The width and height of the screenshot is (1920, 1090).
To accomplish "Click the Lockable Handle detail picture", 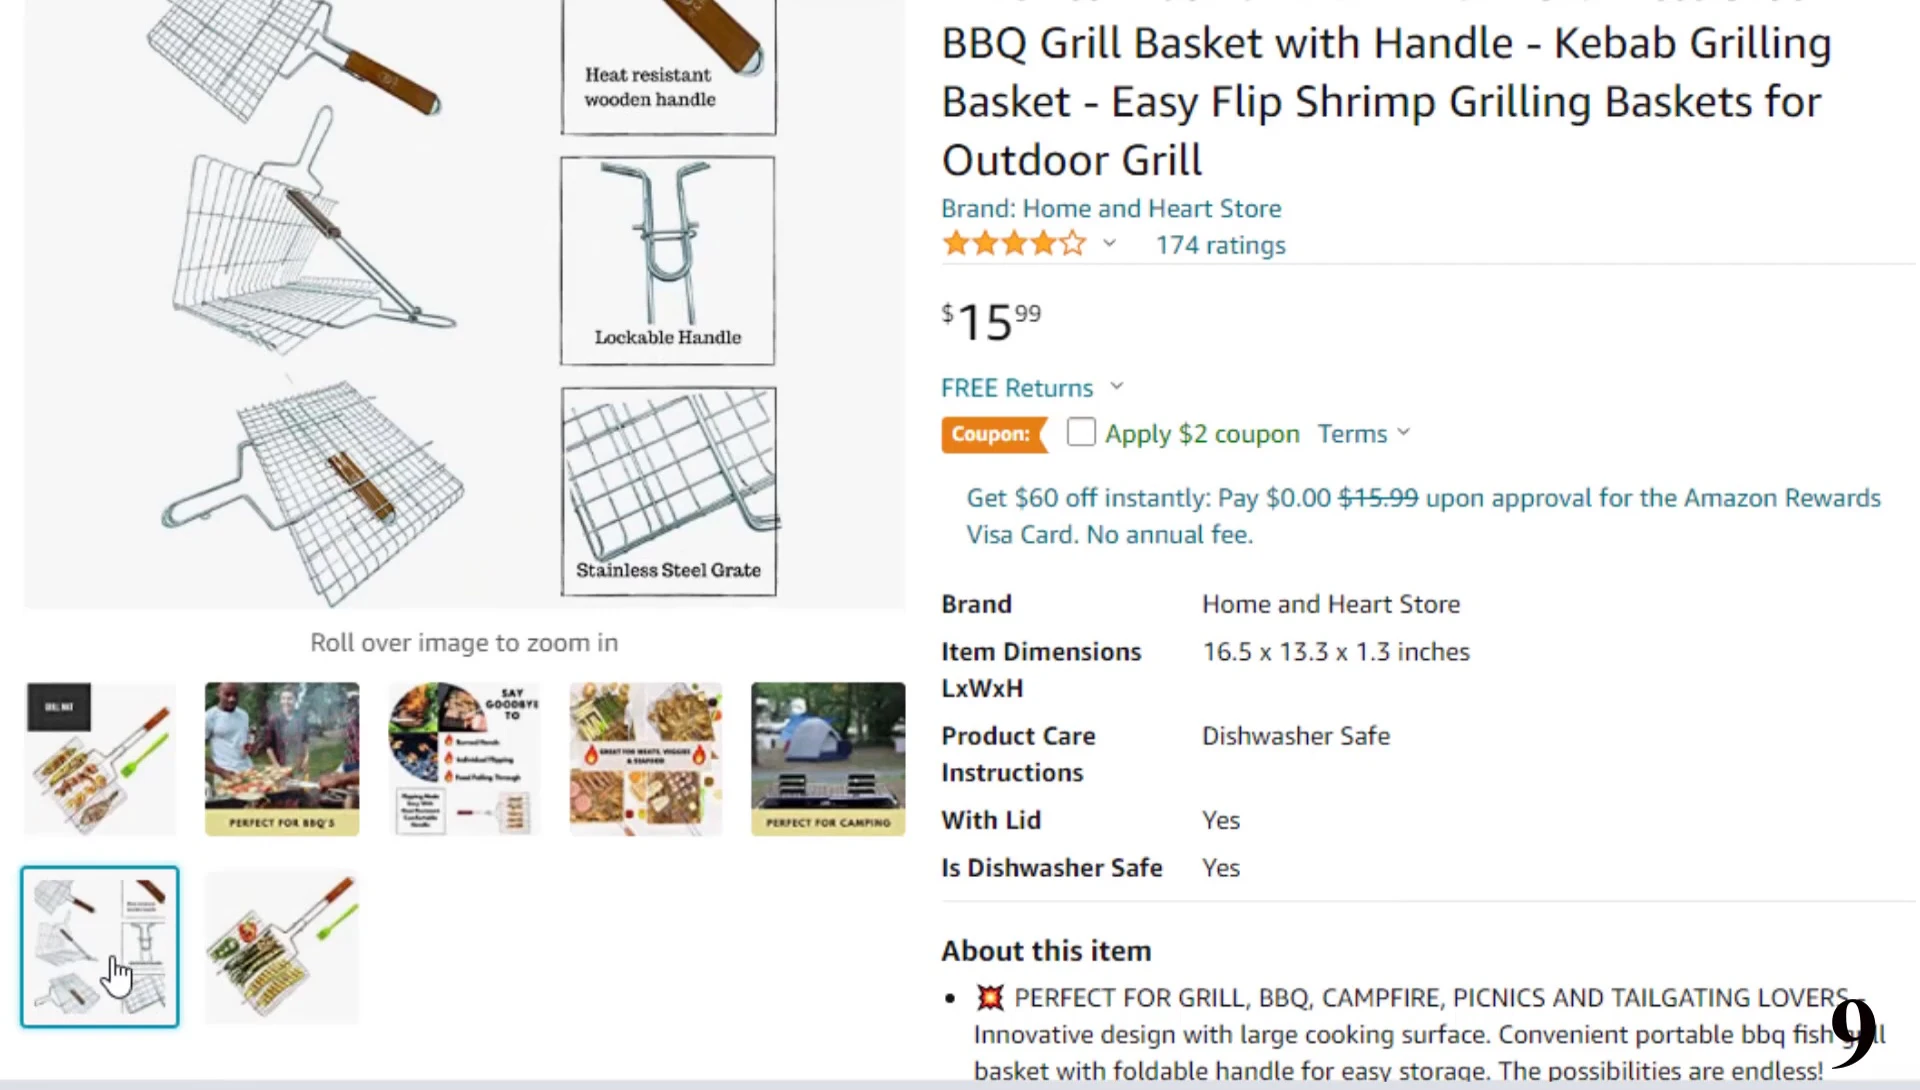I will [x=668, y=261].
